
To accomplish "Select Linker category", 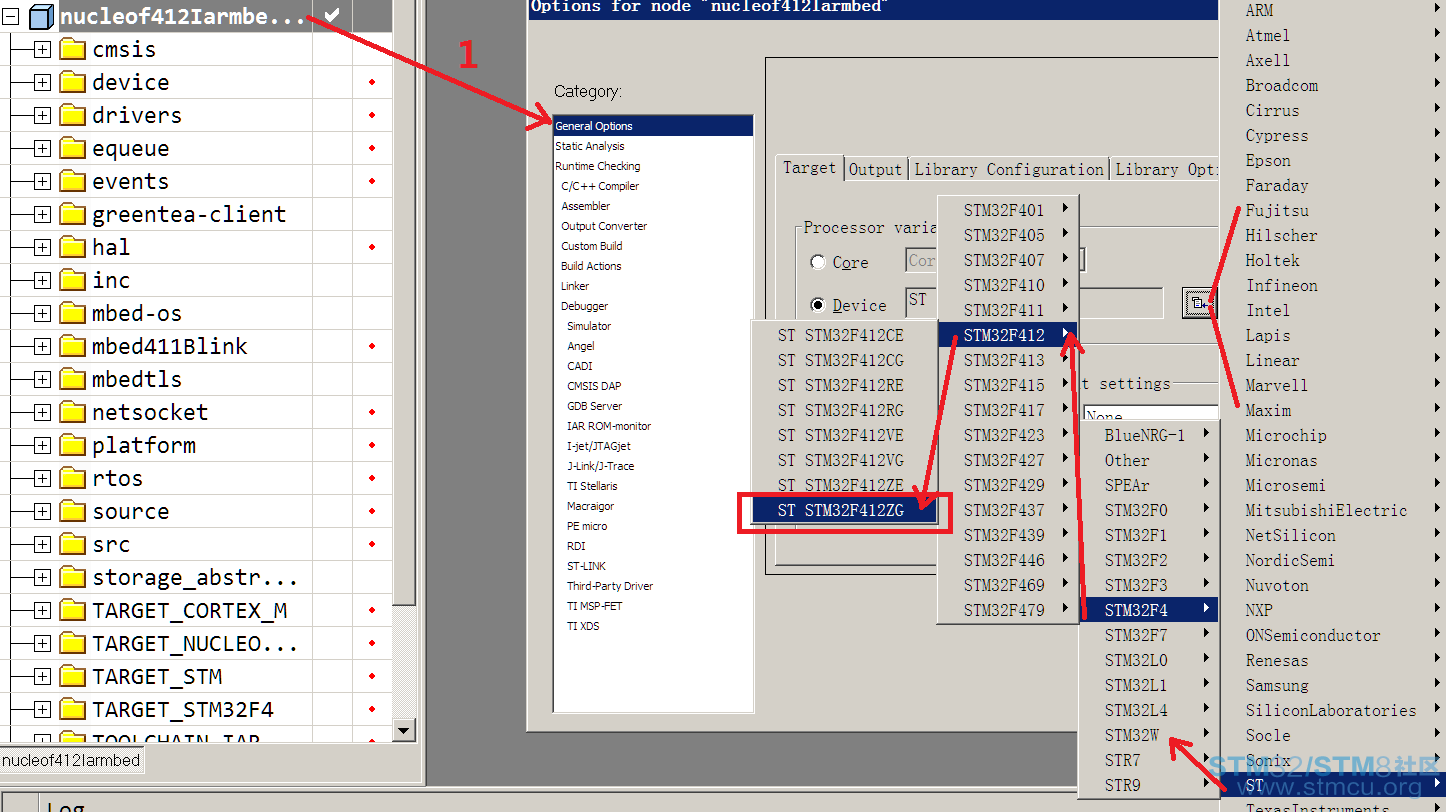I will click(x=575, y=286).
